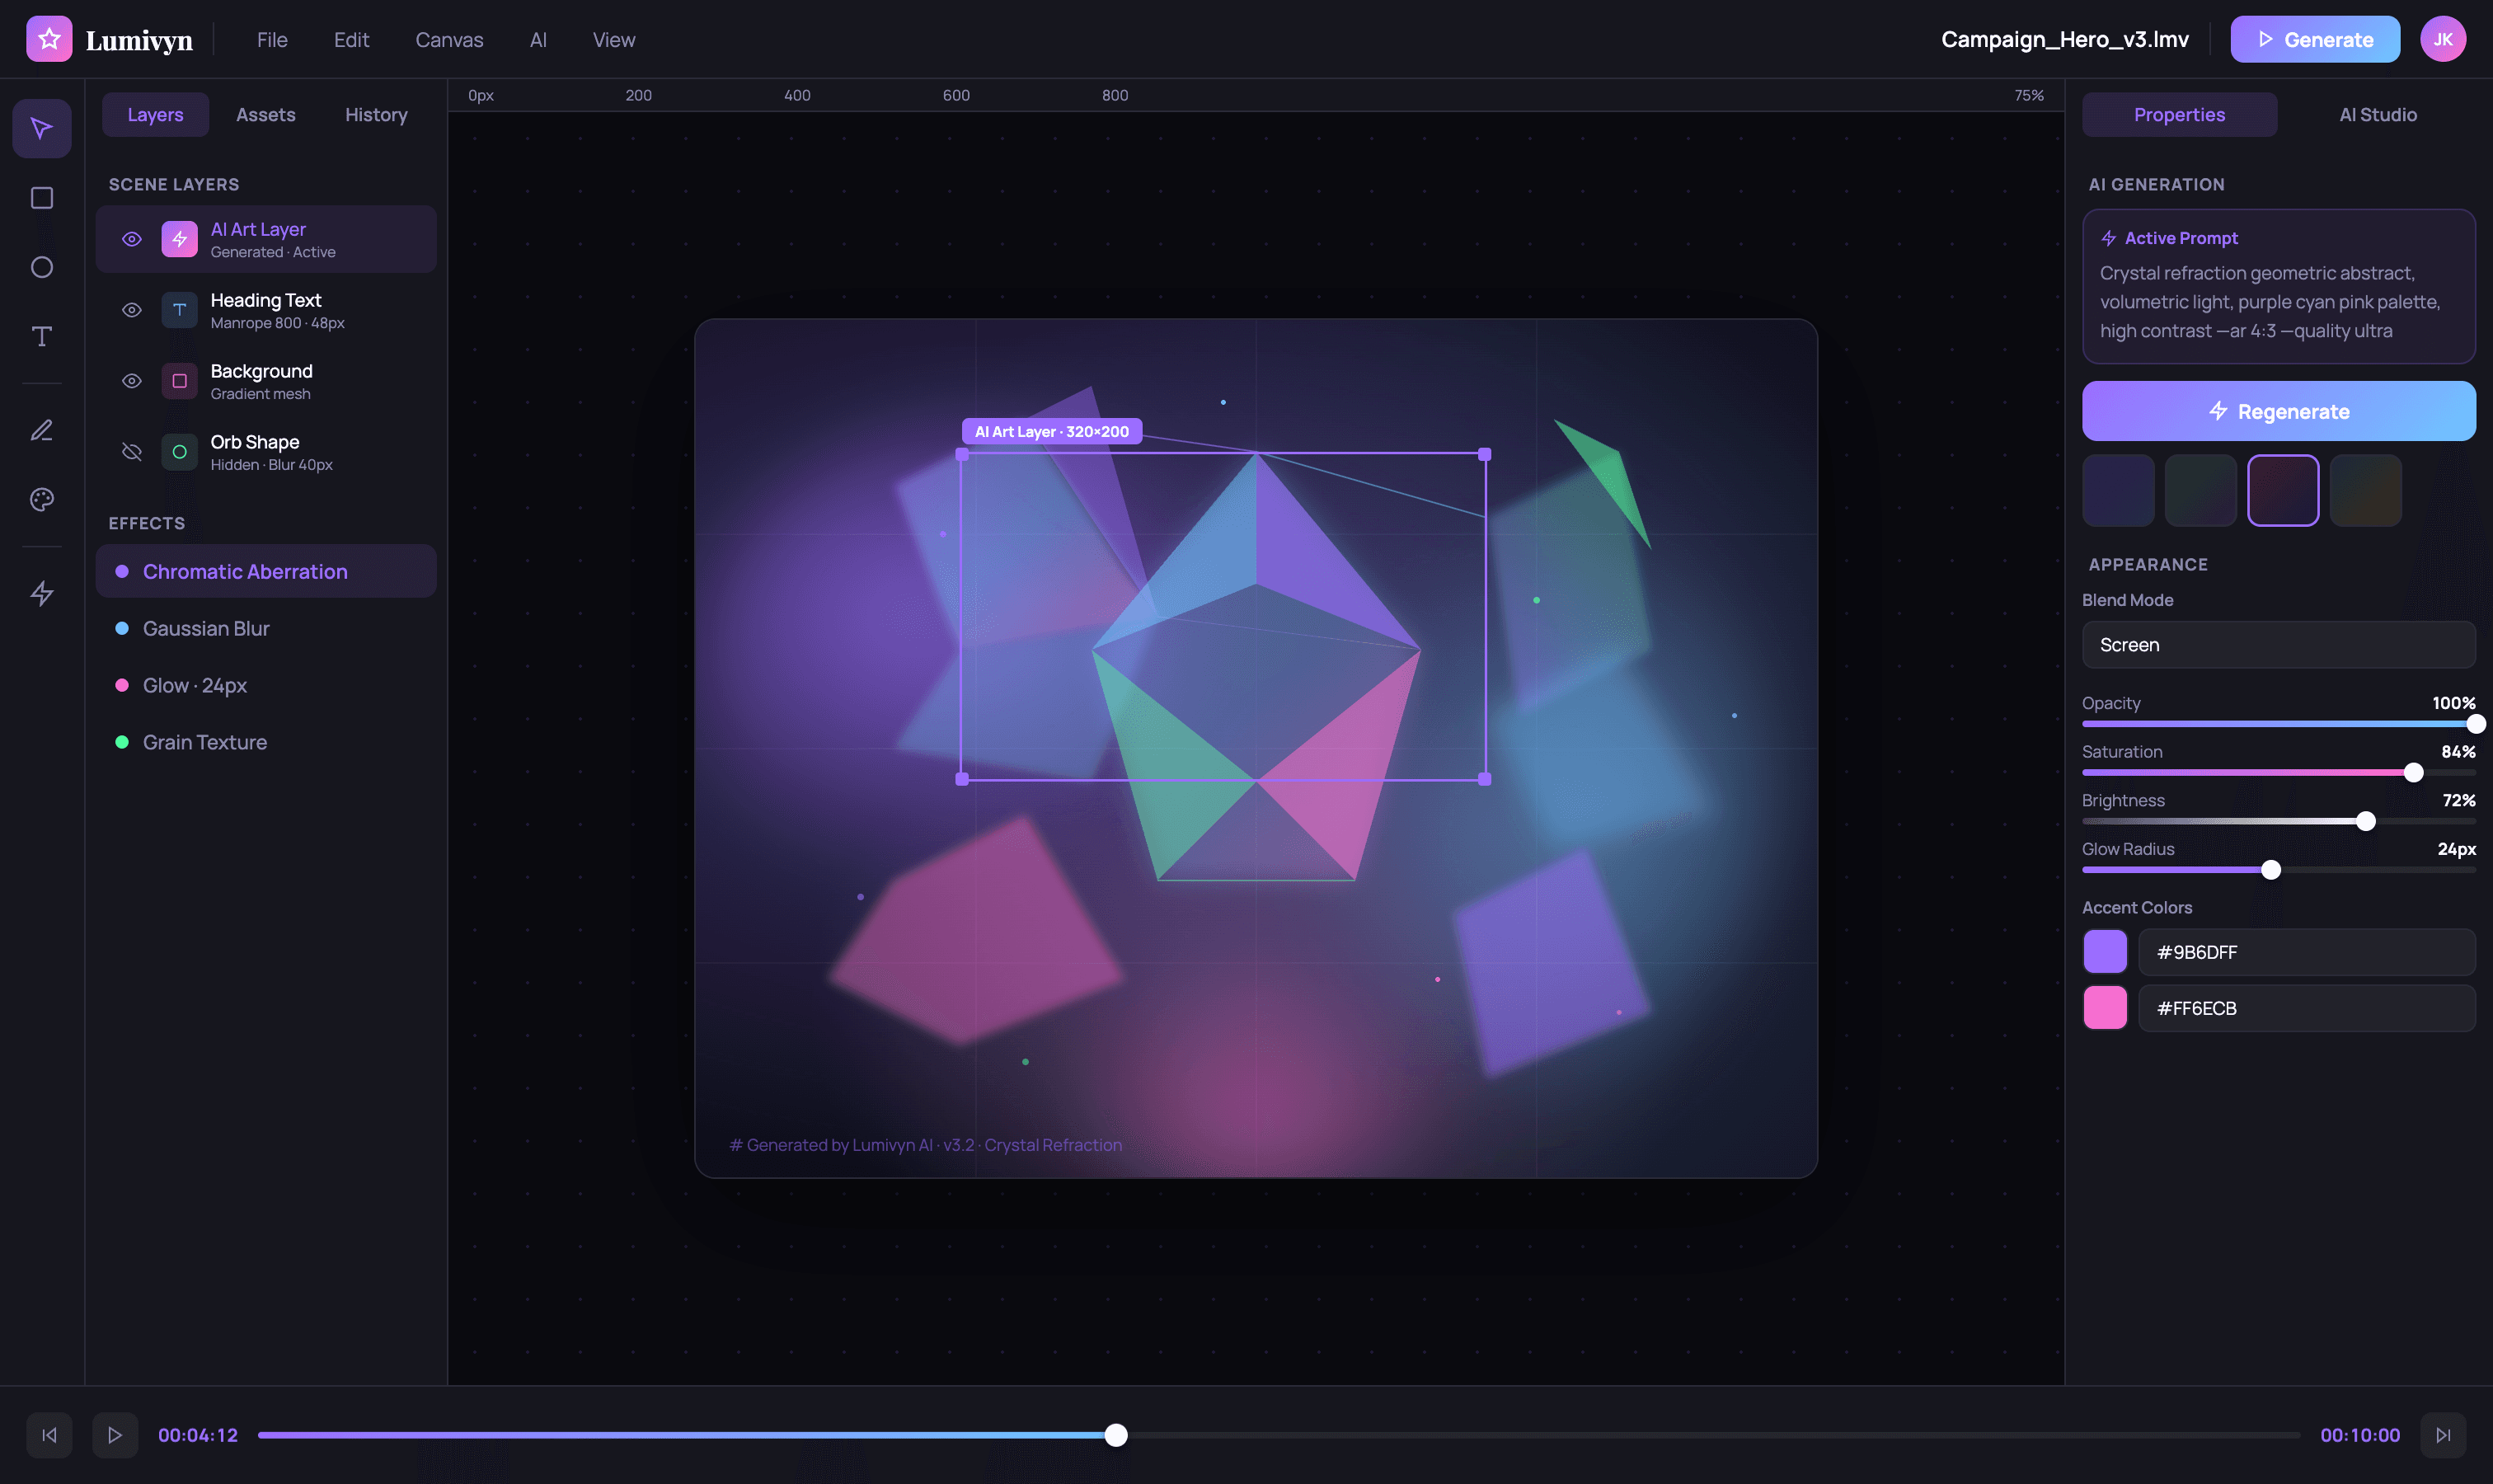Show the Orb Shape layer
2493x1484 pixels.
click(131, 451)
